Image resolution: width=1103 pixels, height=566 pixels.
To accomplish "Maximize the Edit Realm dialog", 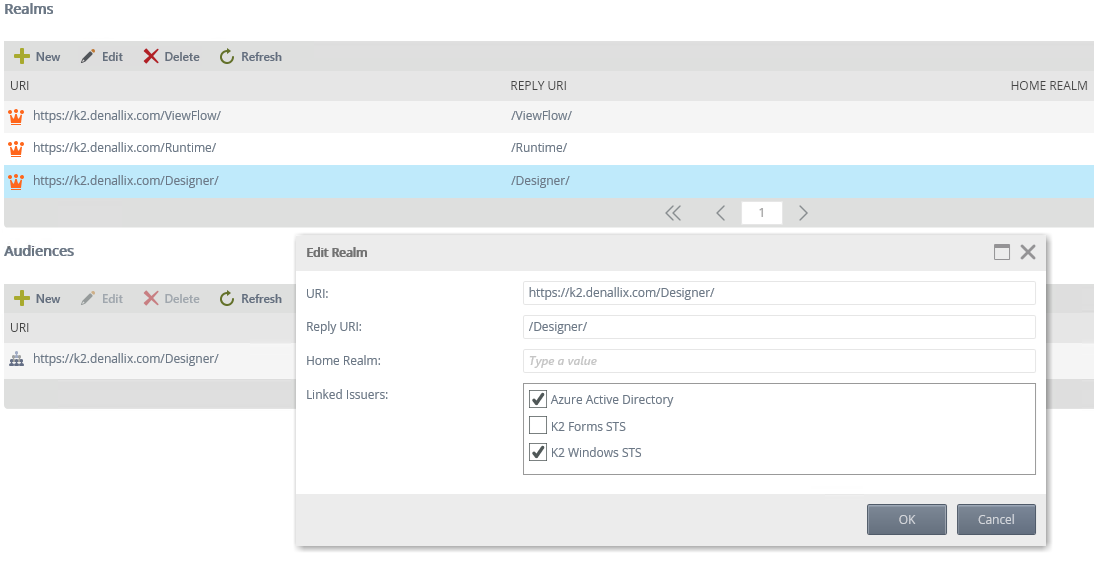I will pyautogui.click(x=1001, y=252).
